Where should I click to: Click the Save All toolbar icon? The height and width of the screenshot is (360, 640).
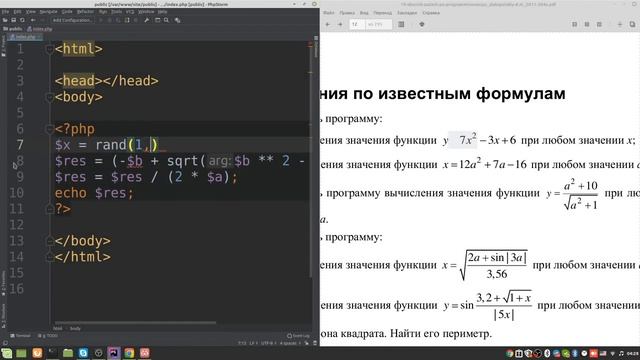(13, 20)
